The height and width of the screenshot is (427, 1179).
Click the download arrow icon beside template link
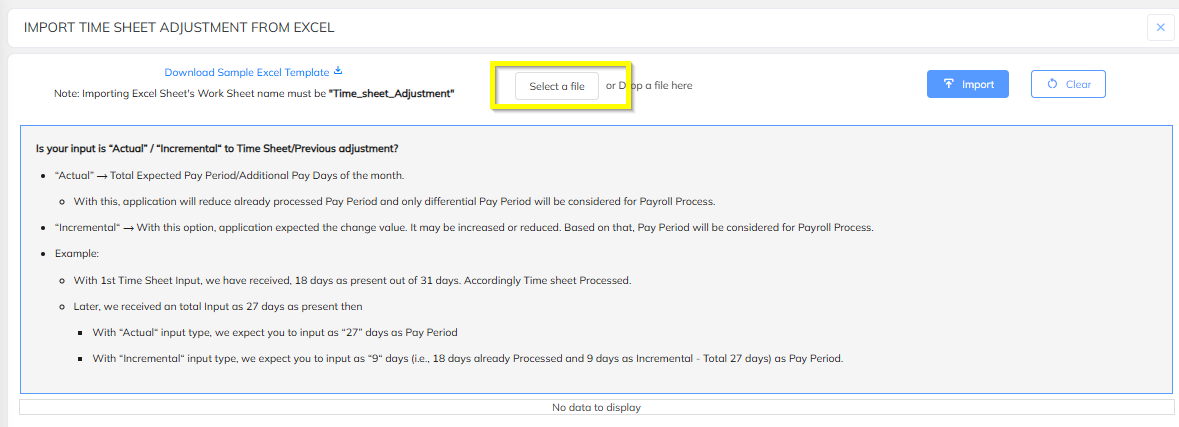[338, 71]
